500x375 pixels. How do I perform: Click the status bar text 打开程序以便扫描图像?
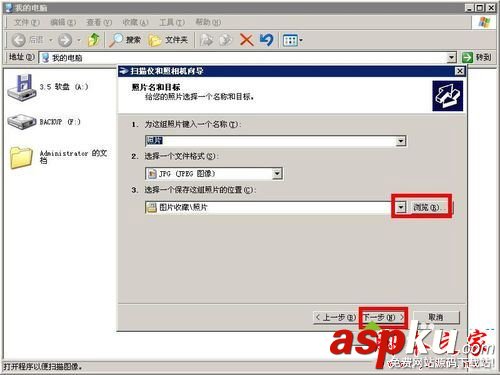click(x=43, y=367)
